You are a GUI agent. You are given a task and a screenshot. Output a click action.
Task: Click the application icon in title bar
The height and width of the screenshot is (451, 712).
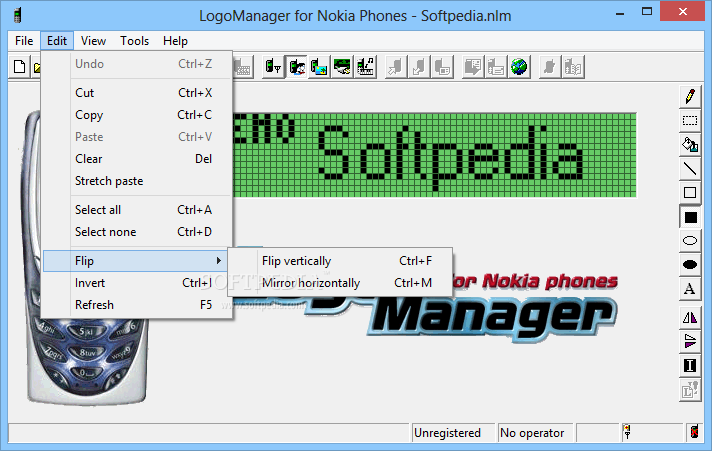(18, 15)
